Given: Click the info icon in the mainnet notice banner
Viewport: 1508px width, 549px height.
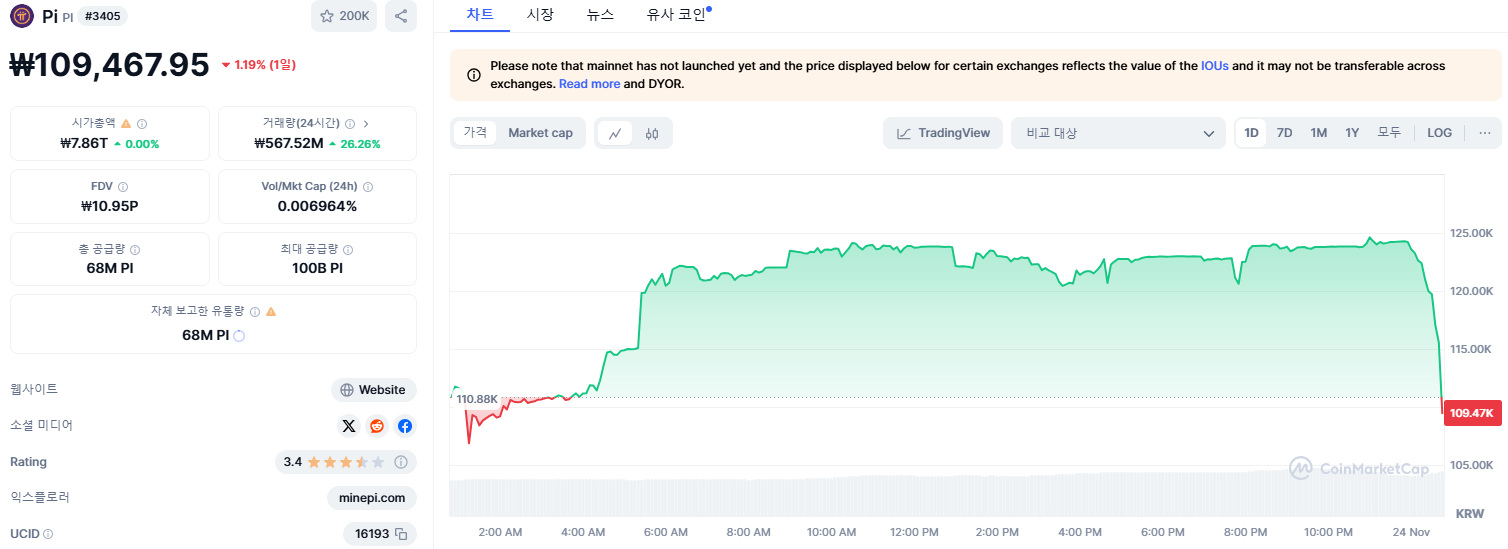Looking at the screenshot, I should point(474,75).
